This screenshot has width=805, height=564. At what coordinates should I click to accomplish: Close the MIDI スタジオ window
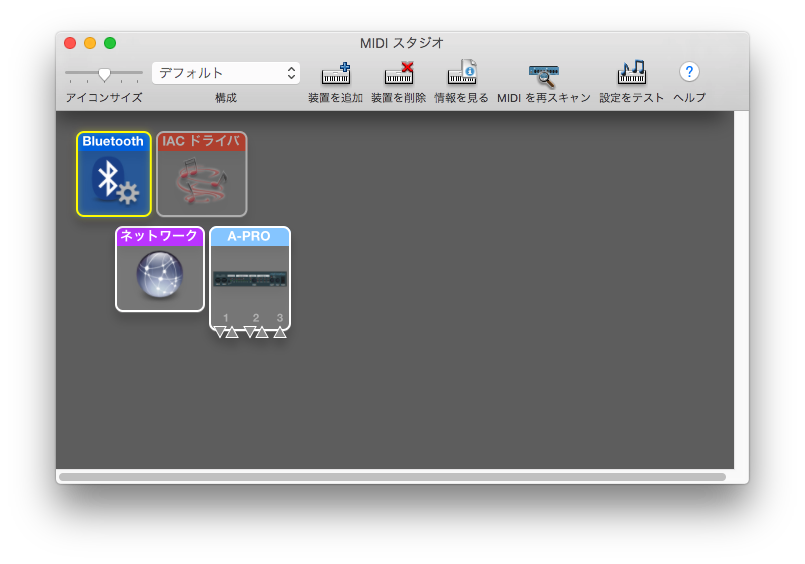70,43
